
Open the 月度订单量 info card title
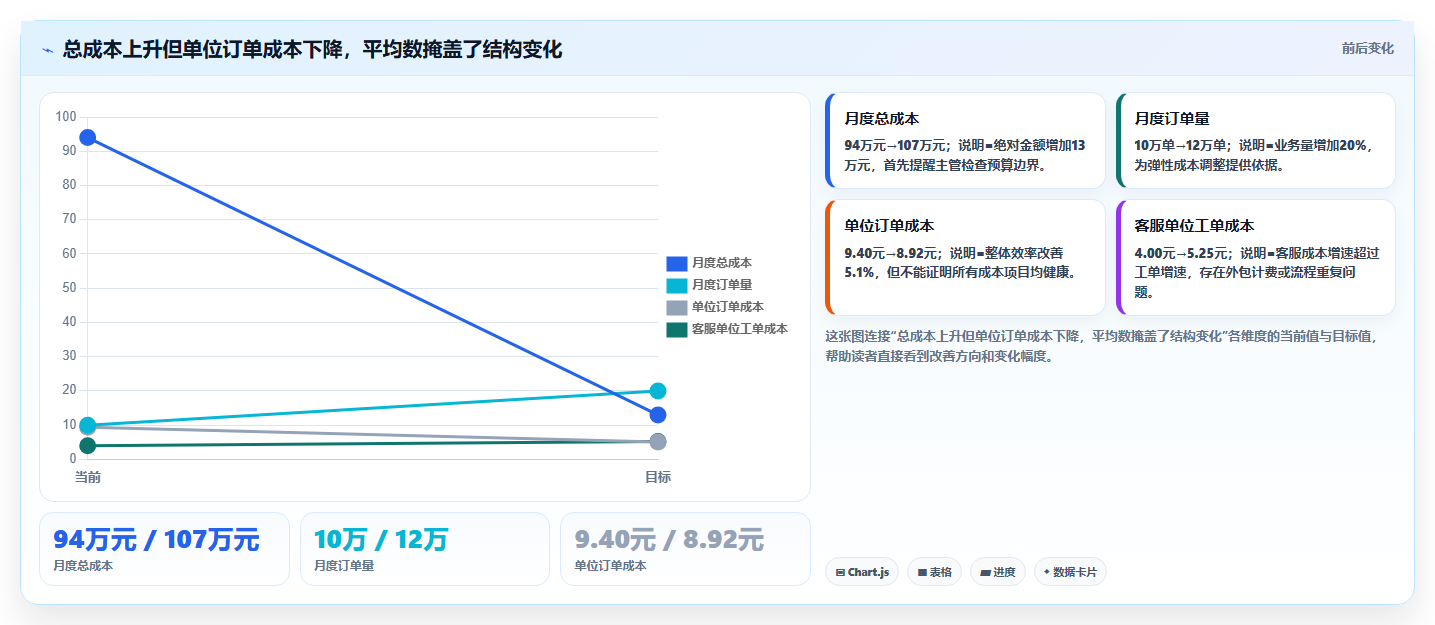1172,118
